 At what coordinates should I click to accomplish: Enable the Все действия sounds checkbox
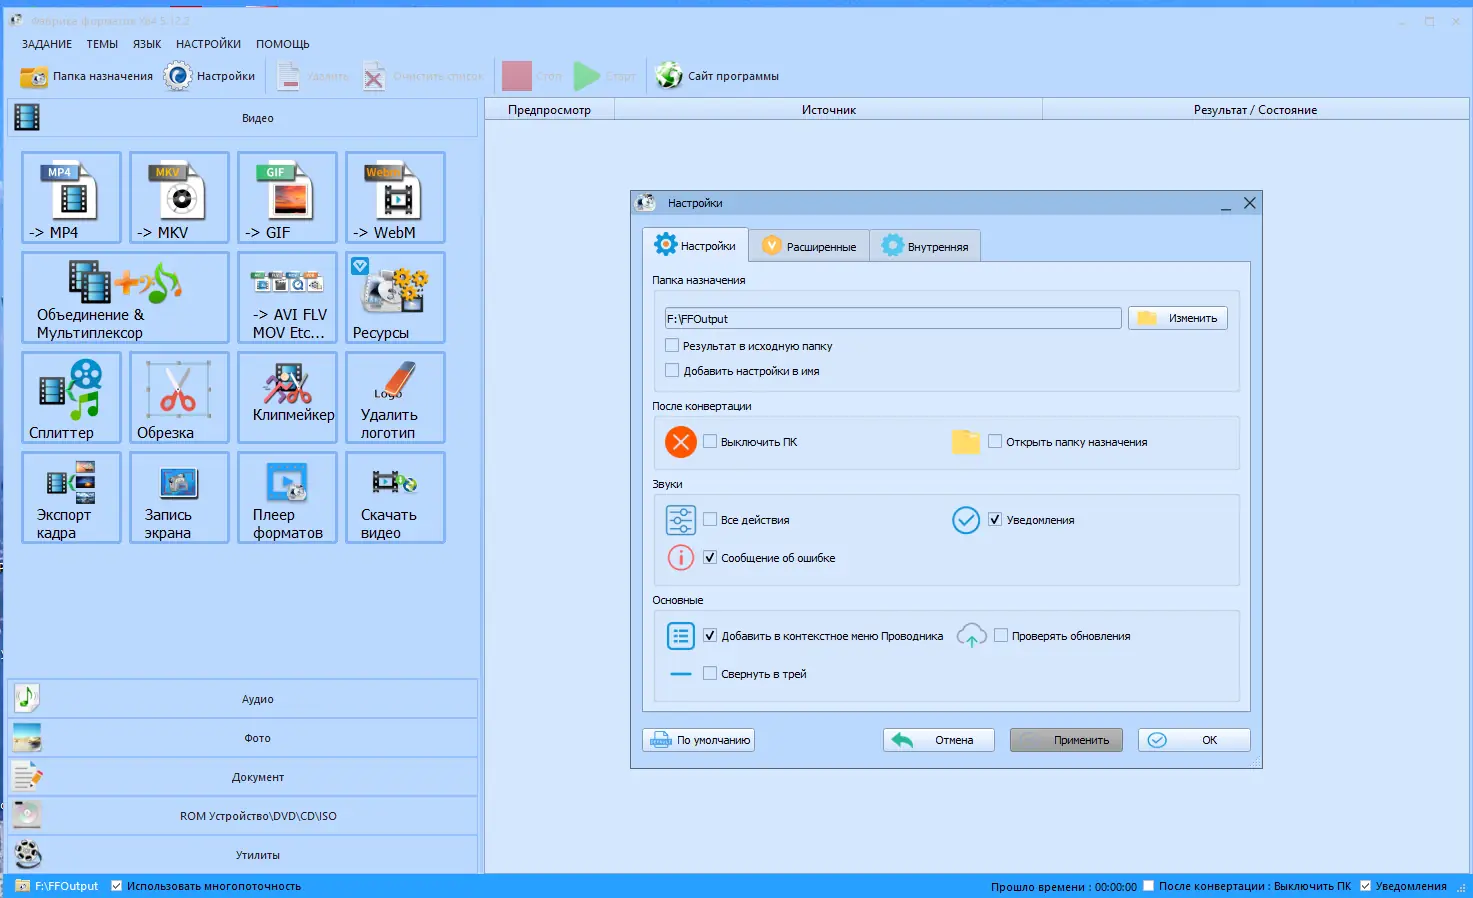click(710, 520)
